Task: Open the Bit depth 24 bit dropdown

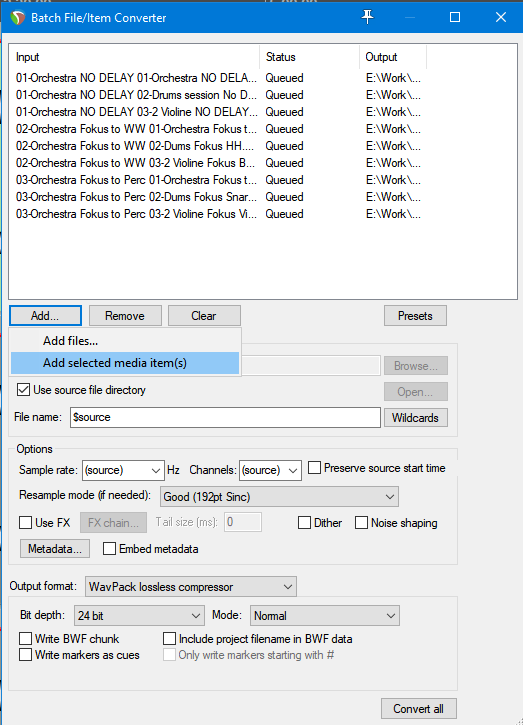Action: click(139, 615)
